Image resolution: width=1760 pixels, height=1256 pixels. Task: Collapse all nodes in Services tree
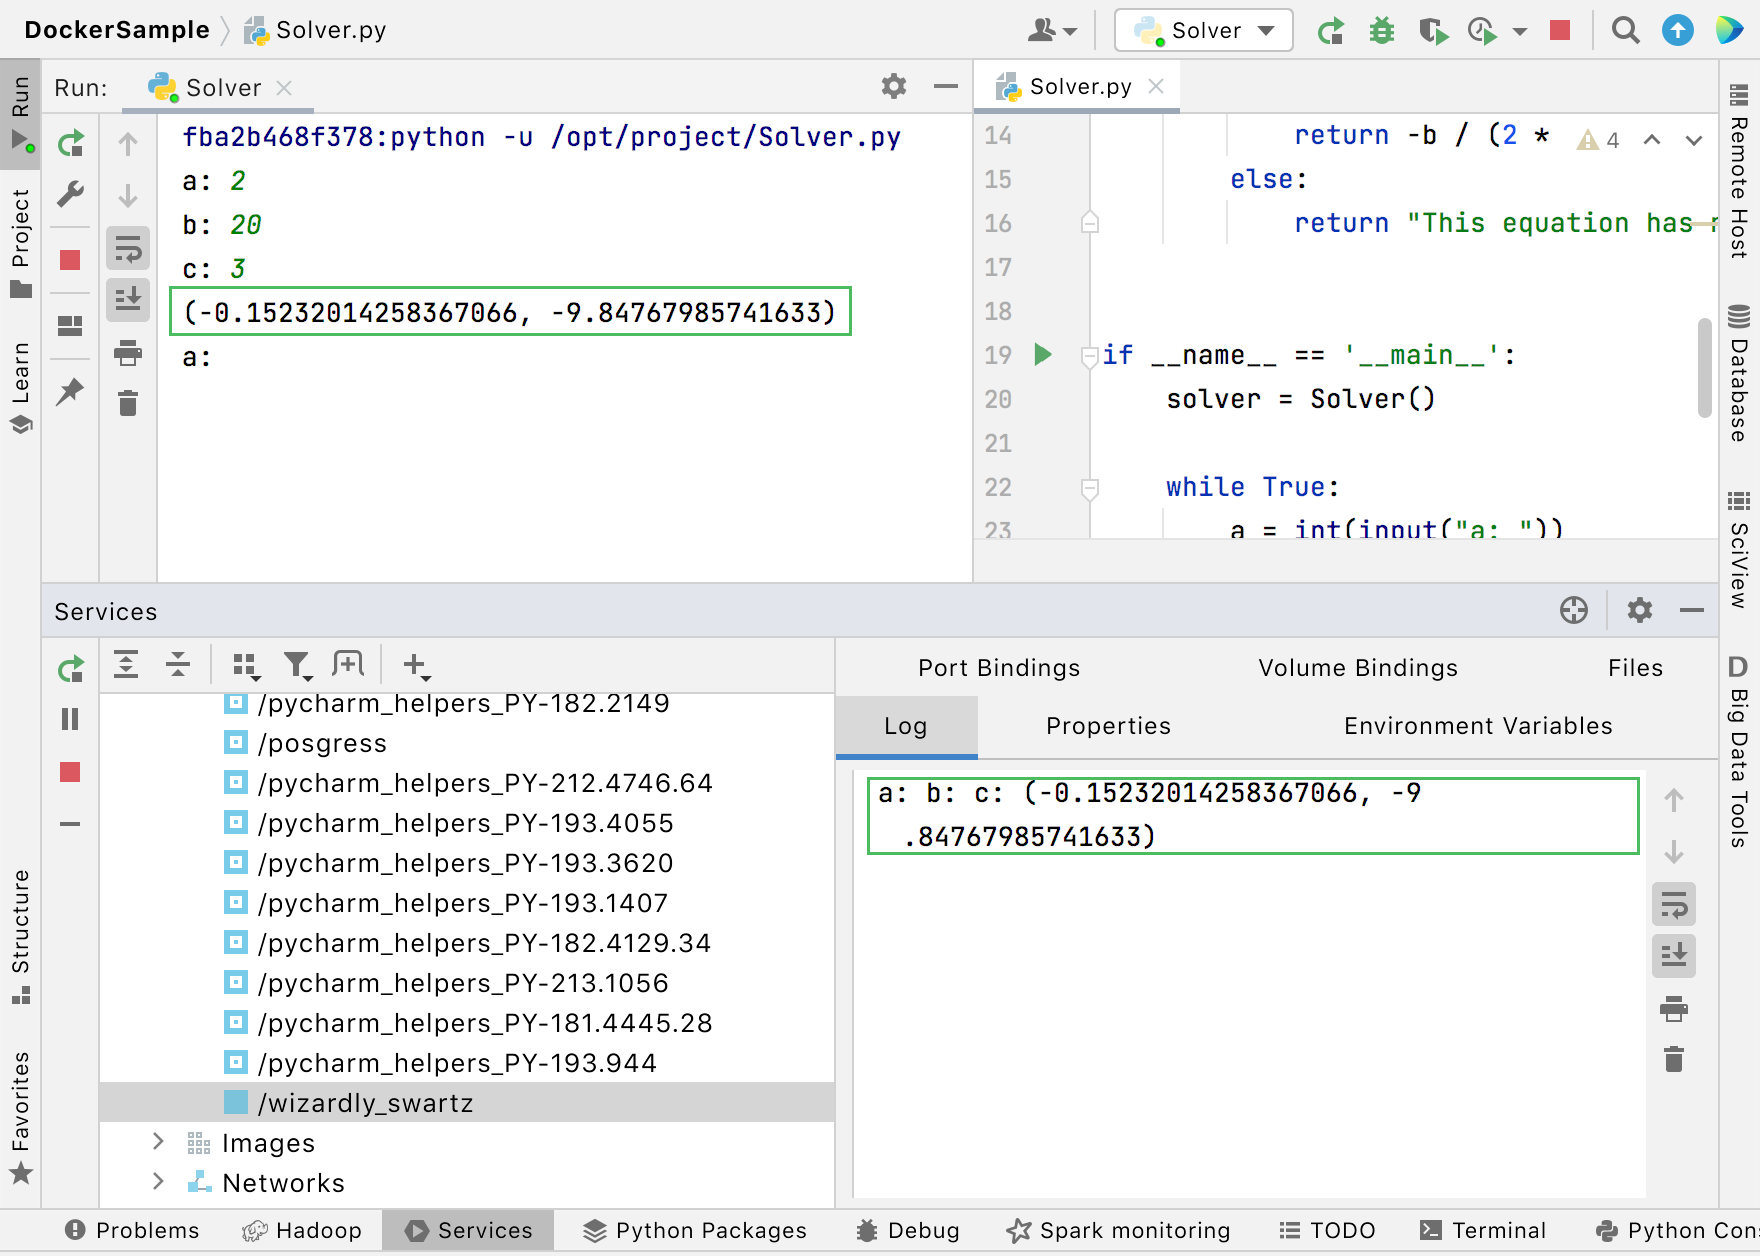point(178,663)
